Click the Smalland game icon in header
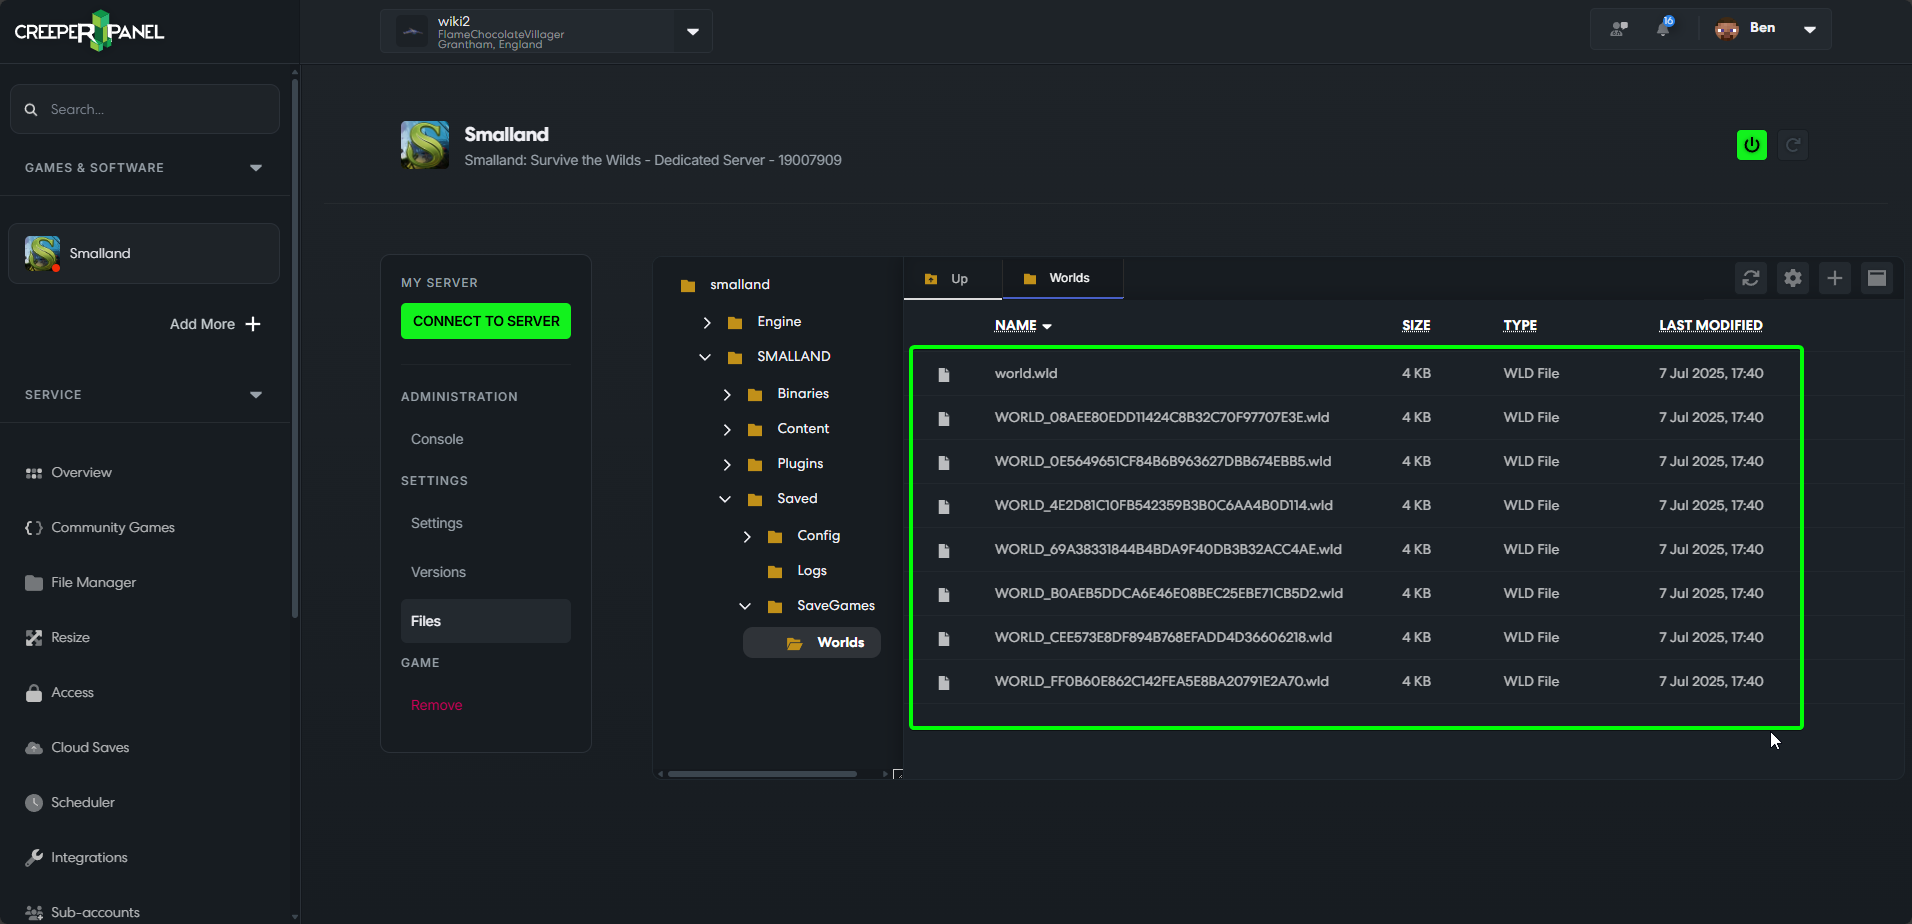Viewport: 1912px width, 924px height. (x=425, y=145)
